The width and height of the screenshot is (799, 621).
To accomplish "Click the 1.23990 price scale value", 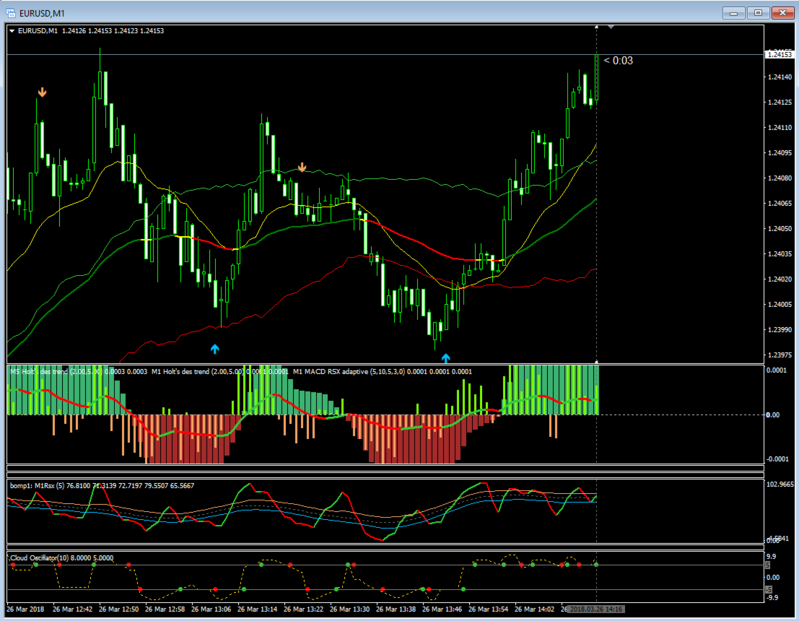I will (780, 330).
